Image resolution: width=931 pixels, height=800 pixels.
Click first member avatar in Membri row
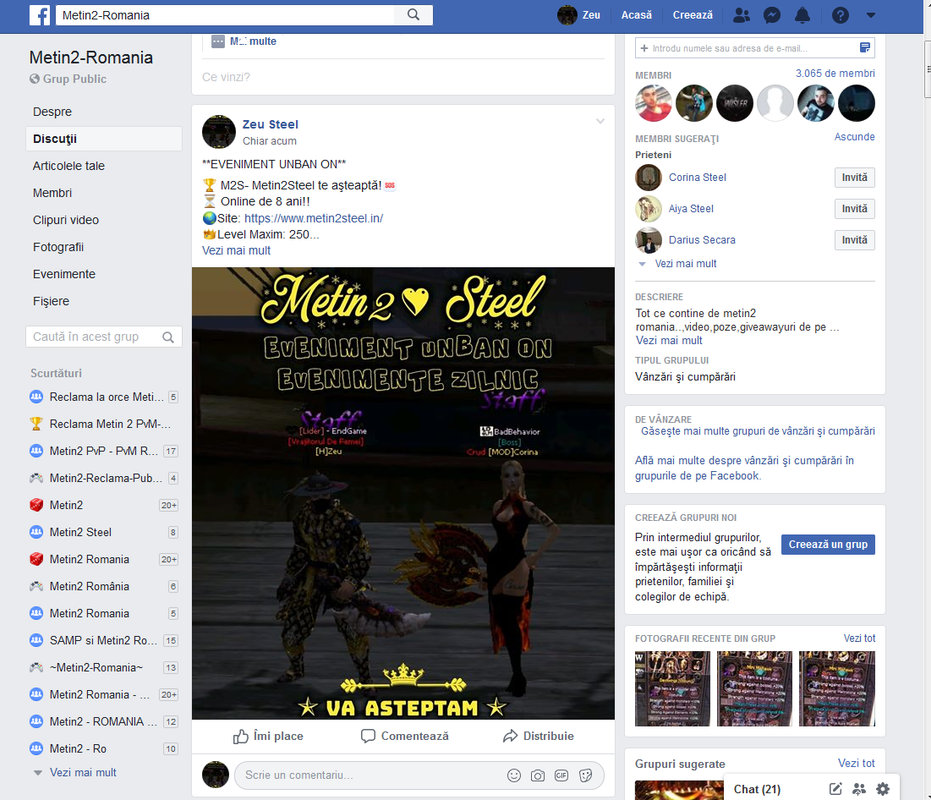tap(654, 103)
